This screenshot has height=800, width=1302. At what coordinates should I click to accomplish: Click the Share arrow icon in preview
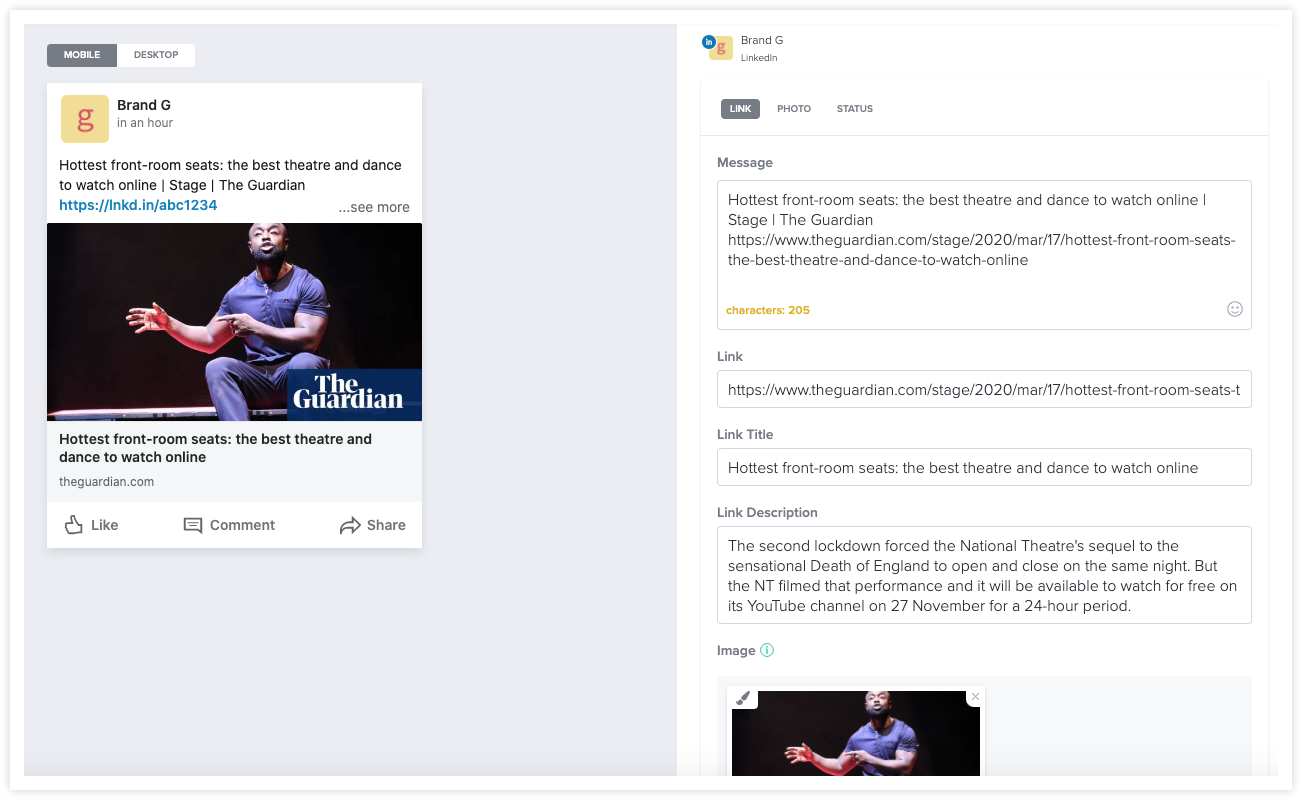[x=350, y=525]
